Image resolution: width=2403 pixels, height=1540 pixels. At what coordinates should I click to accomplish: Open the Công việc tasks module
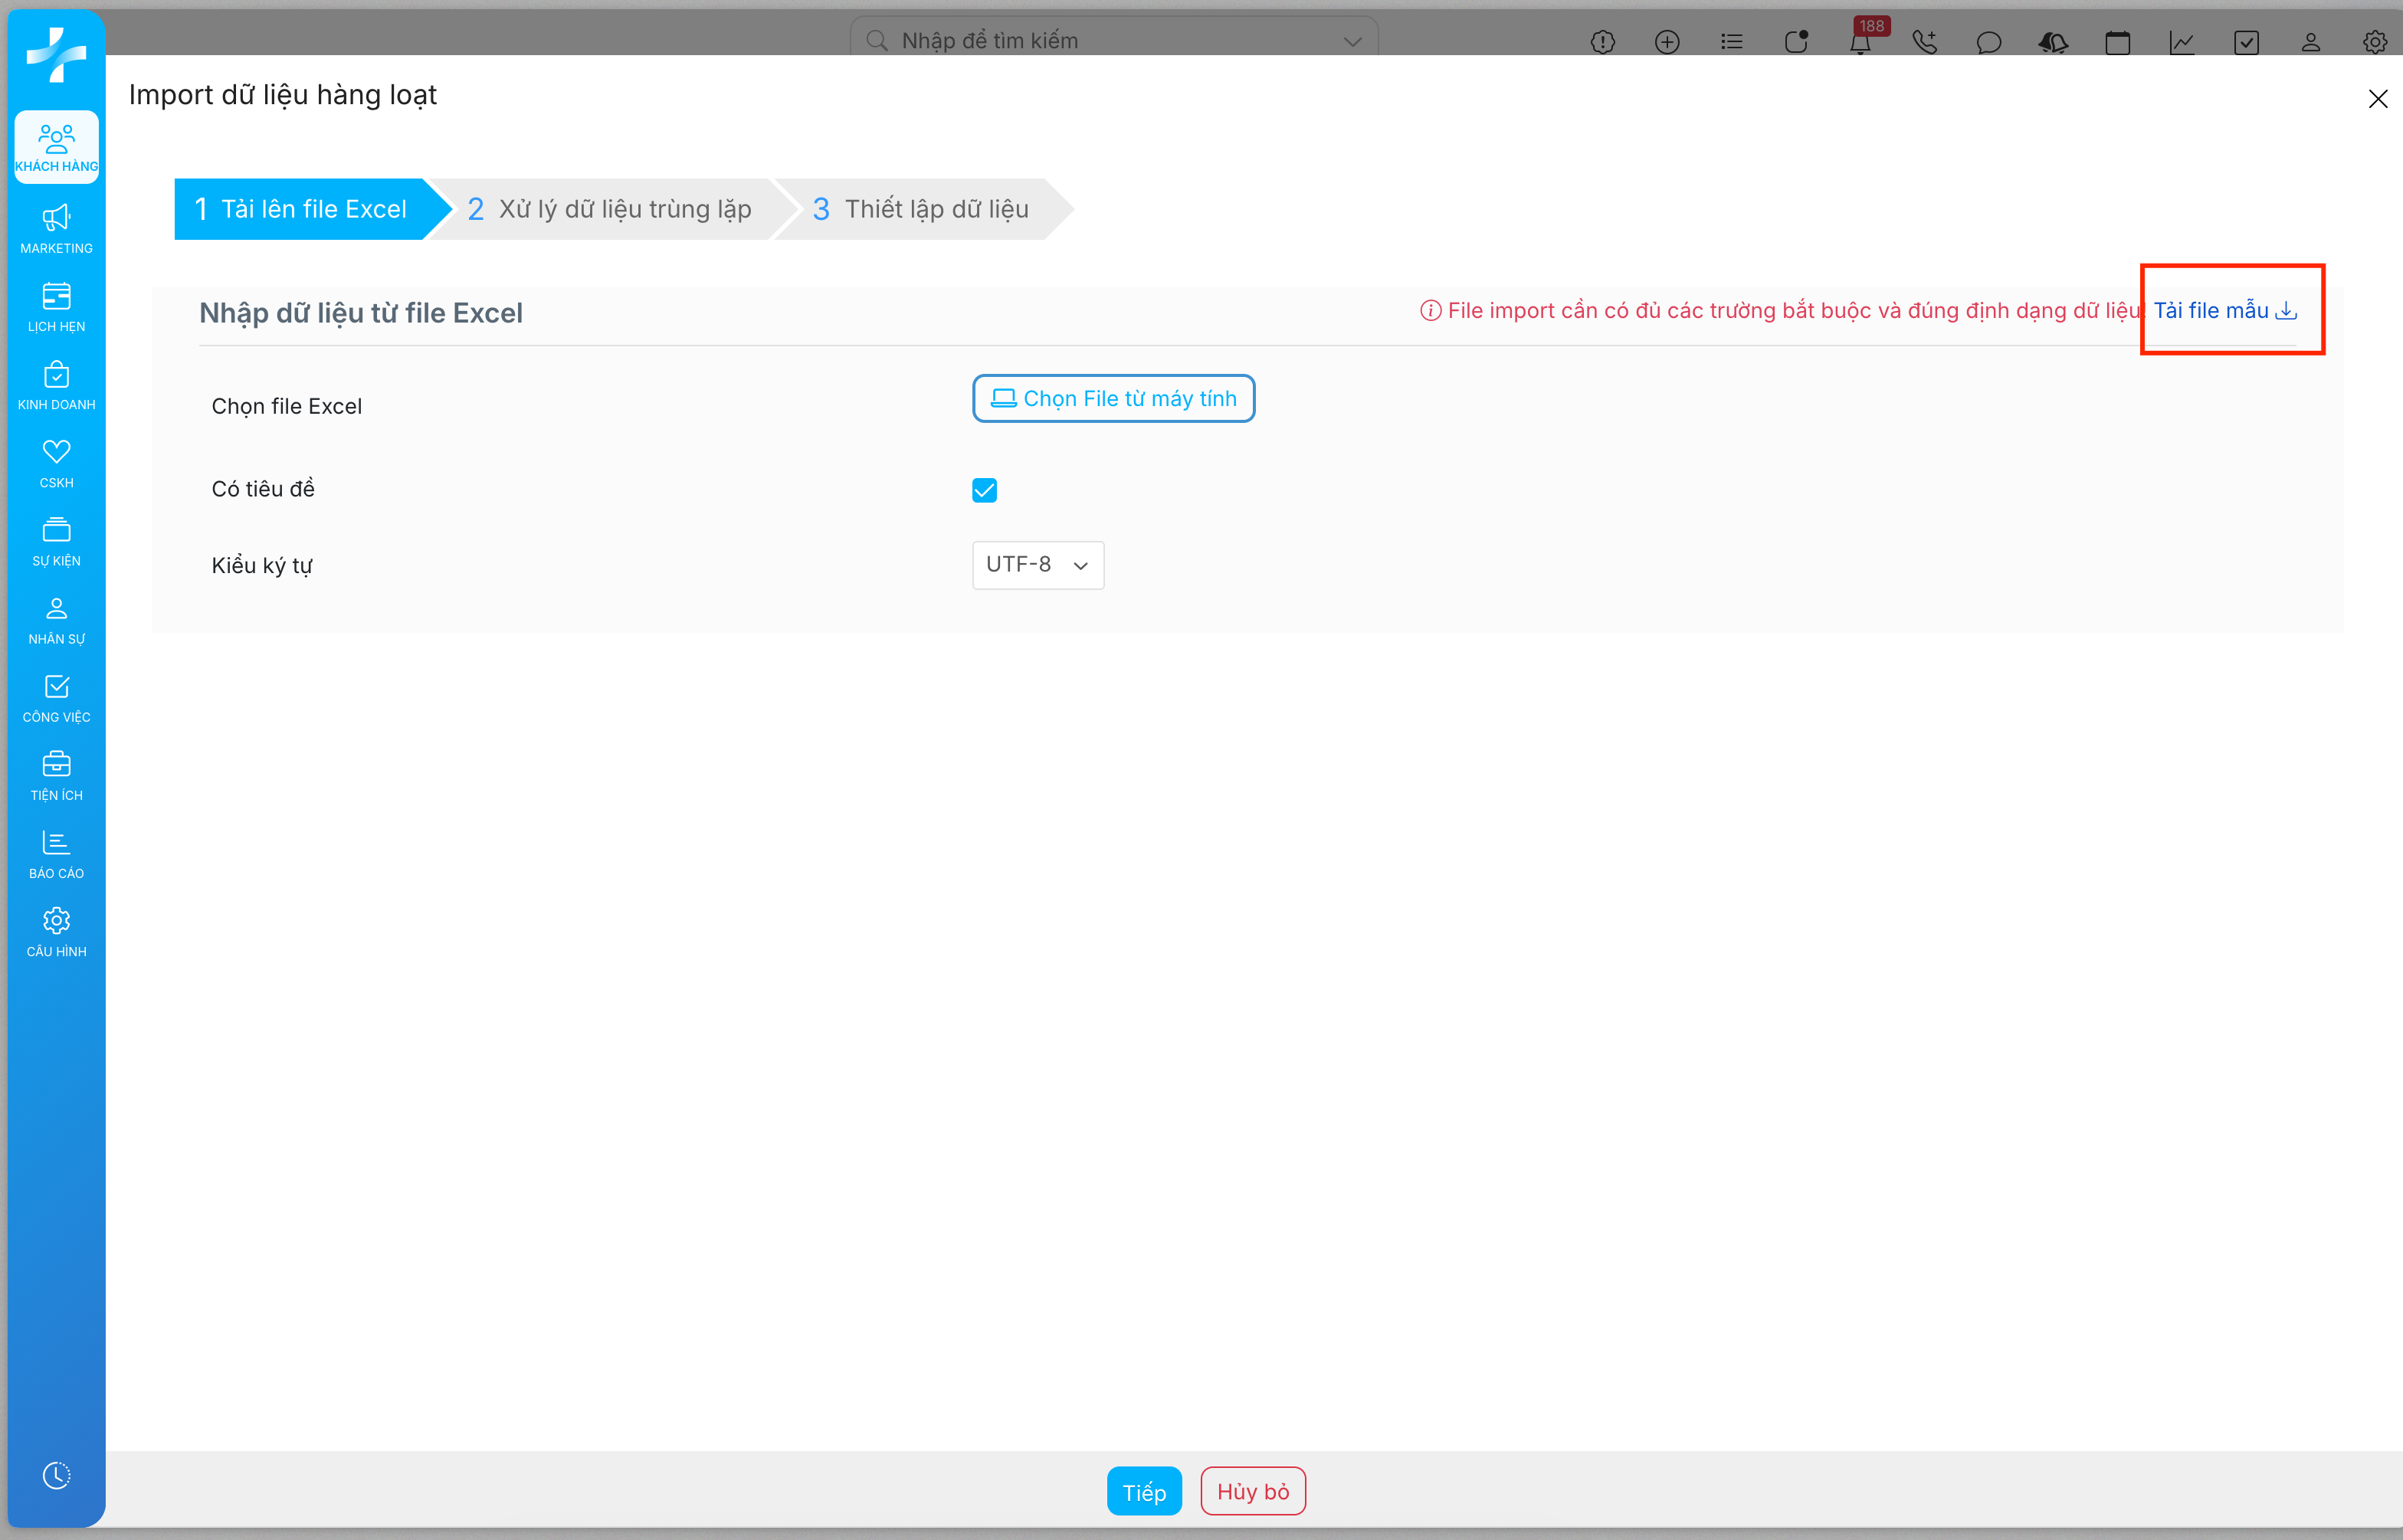coord(56,698)
